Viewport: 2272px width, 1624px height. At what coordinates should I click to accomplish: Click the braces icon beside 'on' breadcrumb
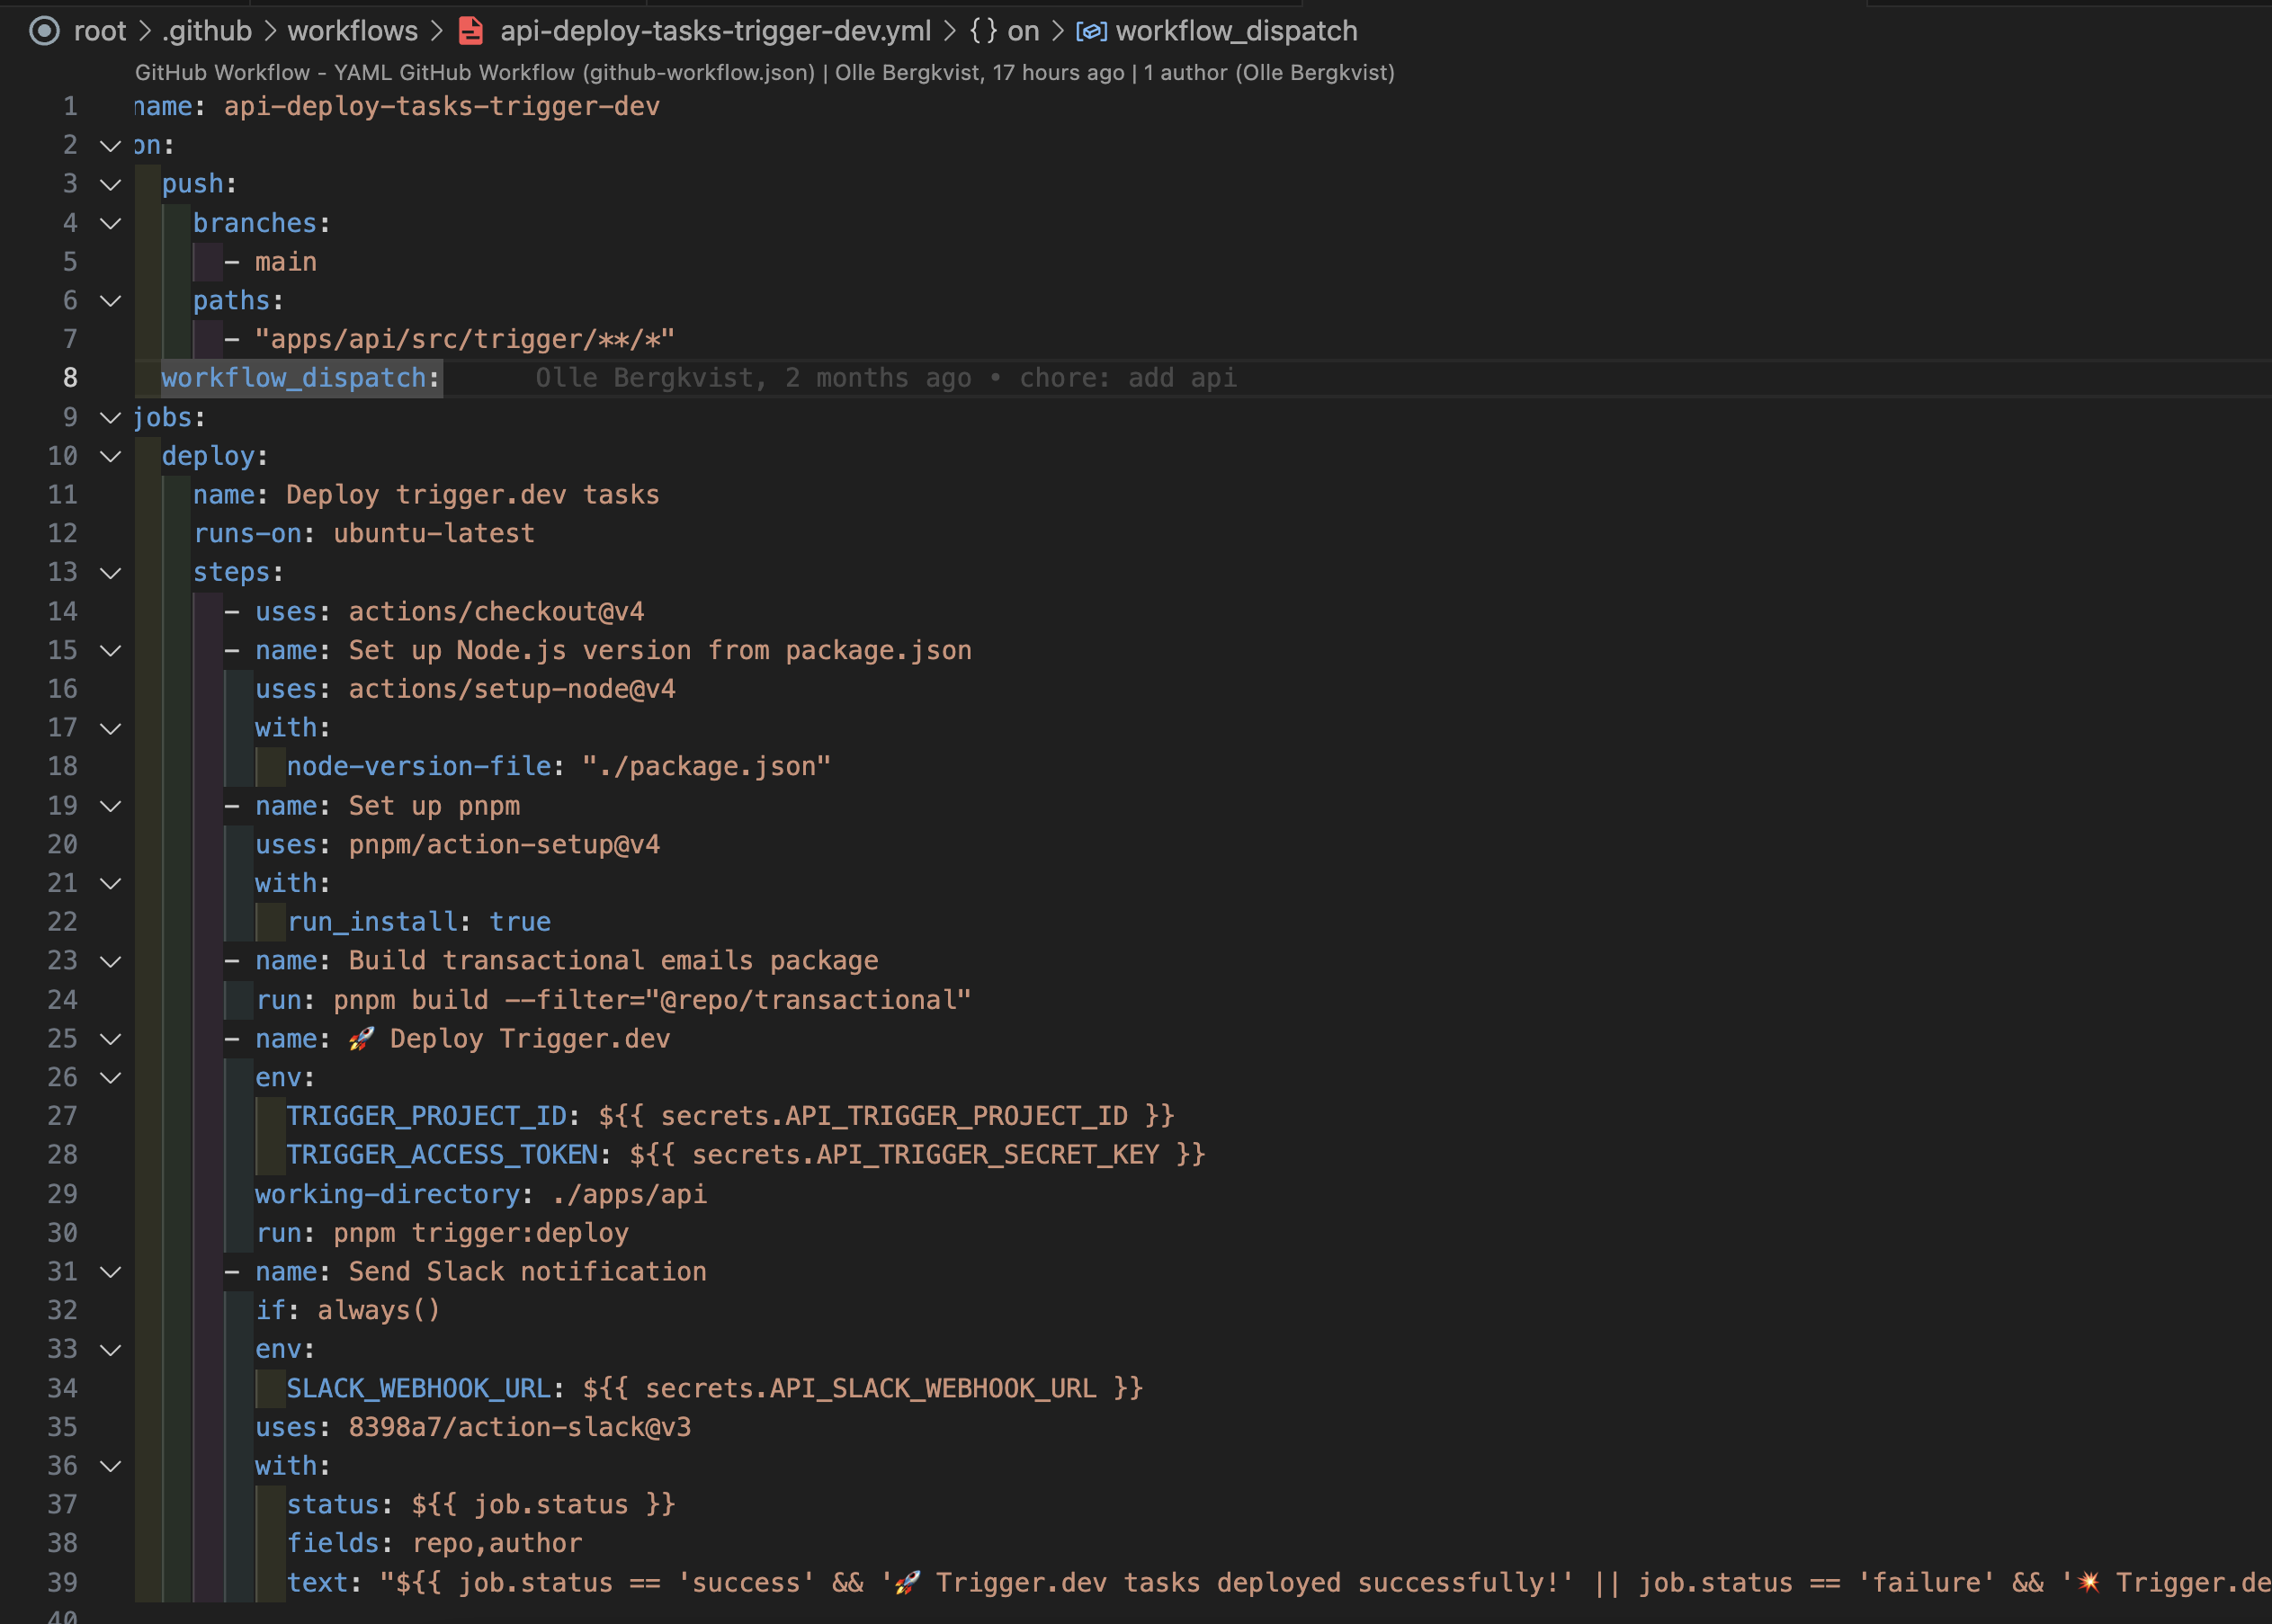pos(983,31)
